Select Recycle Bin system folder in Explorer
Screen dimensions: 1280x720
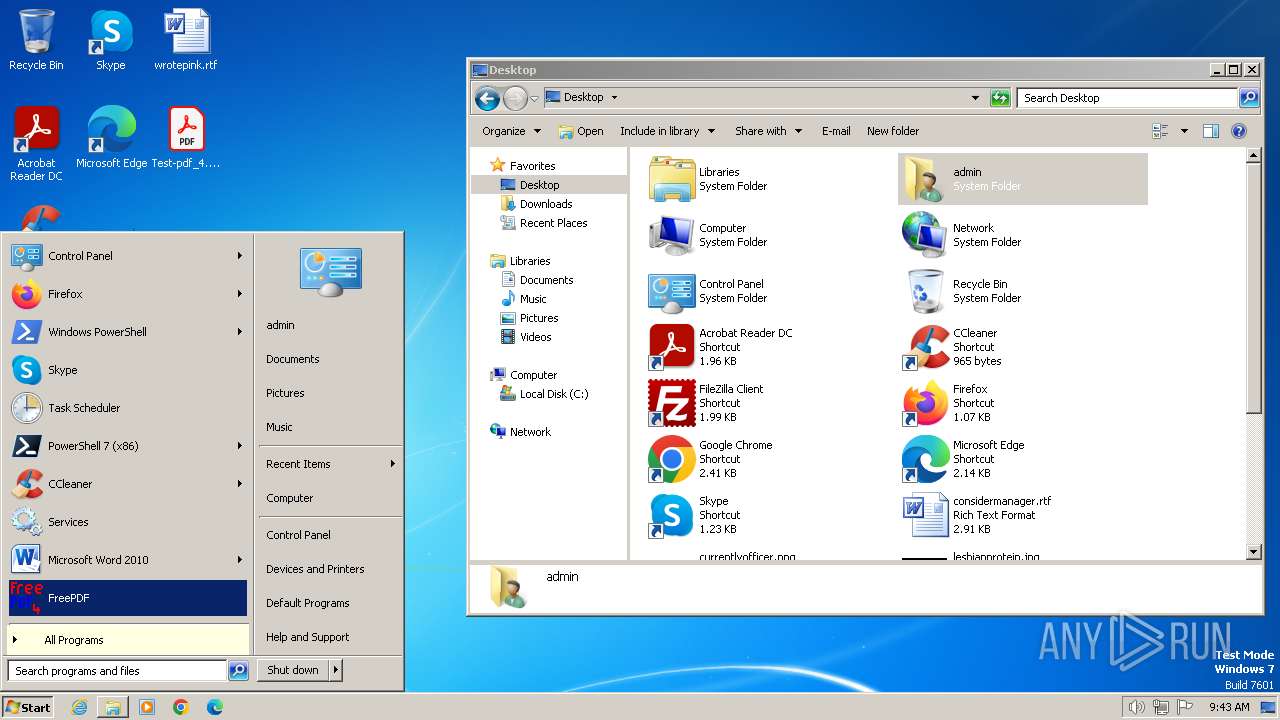tap(962, 291)
